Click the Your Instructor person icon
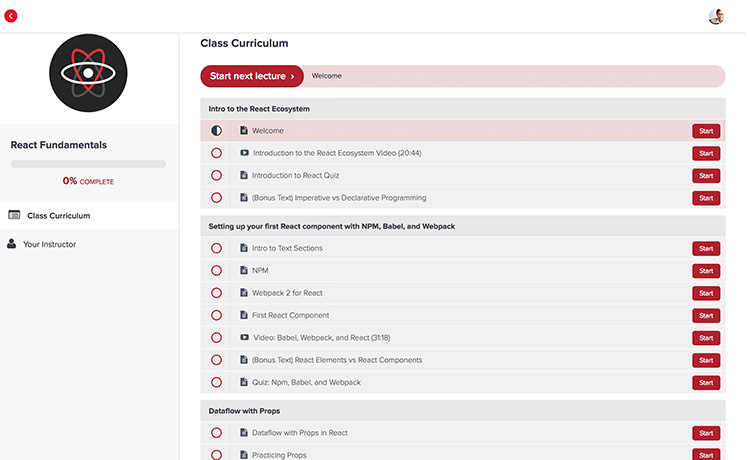This screenshot has height=460, width=750. point(13,244)
